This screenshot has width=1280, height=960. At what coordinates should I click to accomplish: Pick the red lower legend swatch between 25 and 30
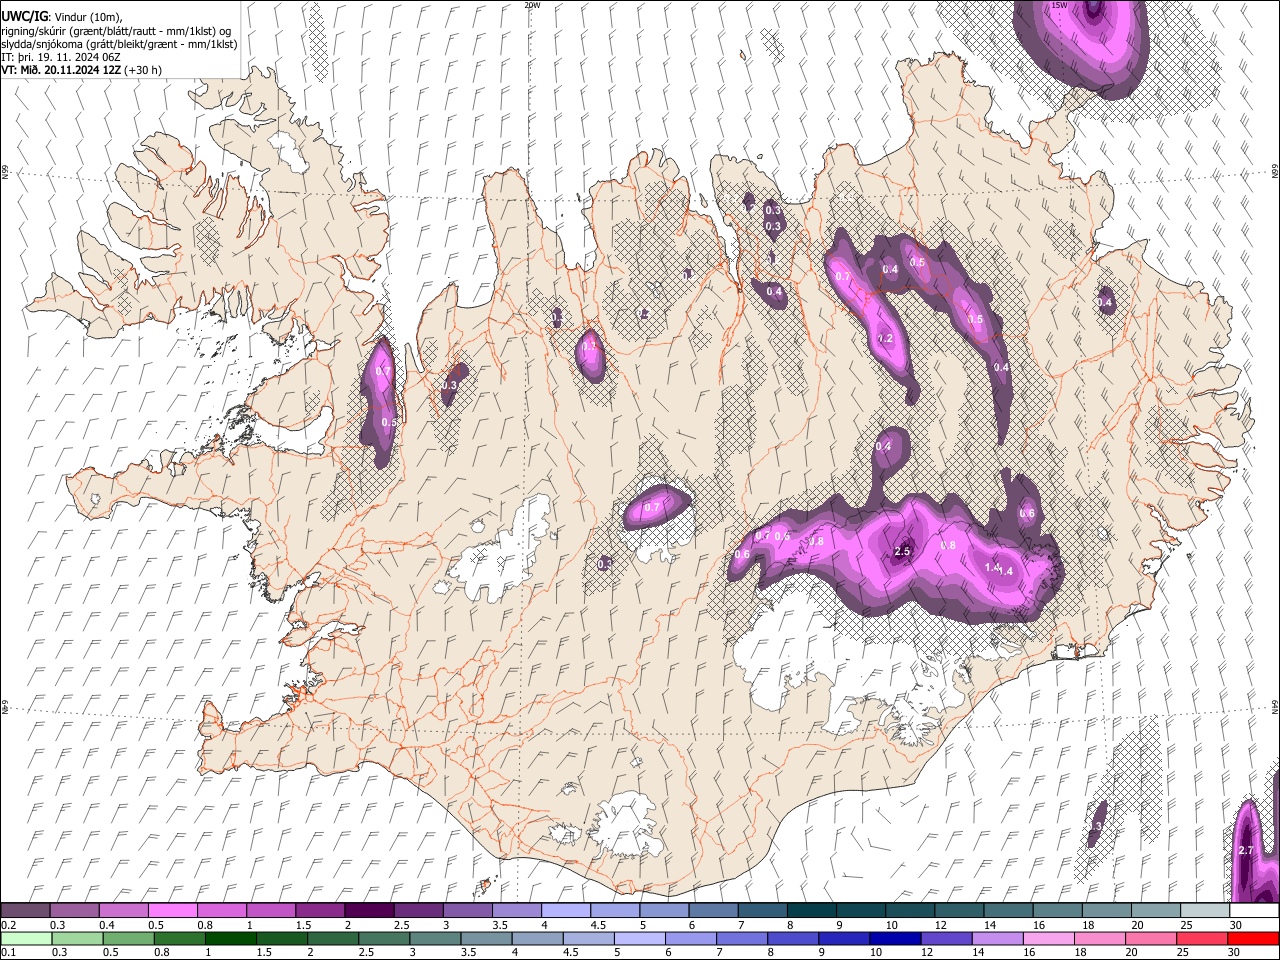(x=1204, y=938)
